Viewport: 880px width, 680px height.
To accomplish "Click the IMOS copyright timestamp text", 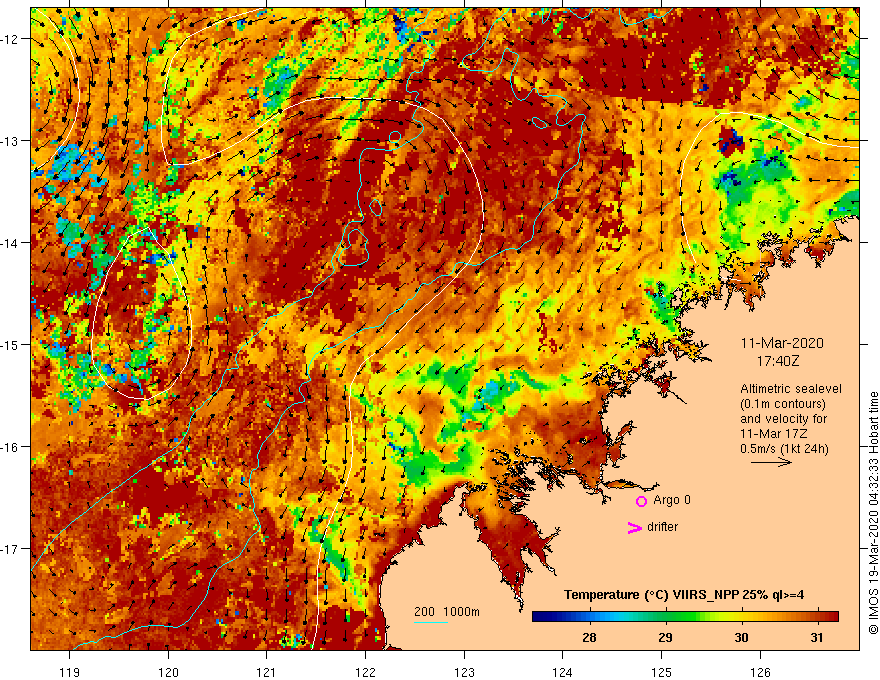I will pos(873,513).
